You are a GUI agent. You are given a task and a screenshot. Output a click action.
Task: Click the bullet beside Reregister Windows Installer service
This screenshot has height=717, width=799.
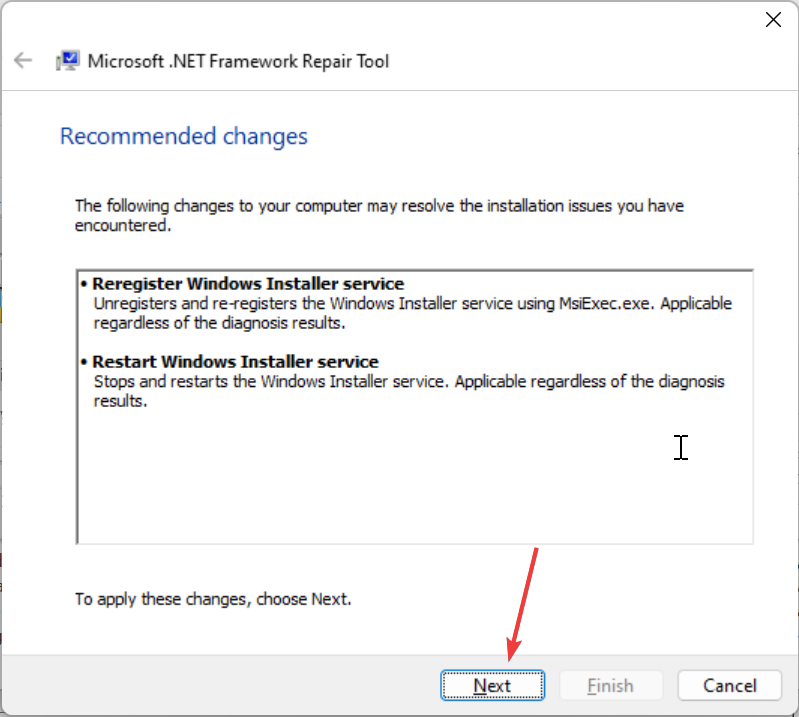pos(84,284)
